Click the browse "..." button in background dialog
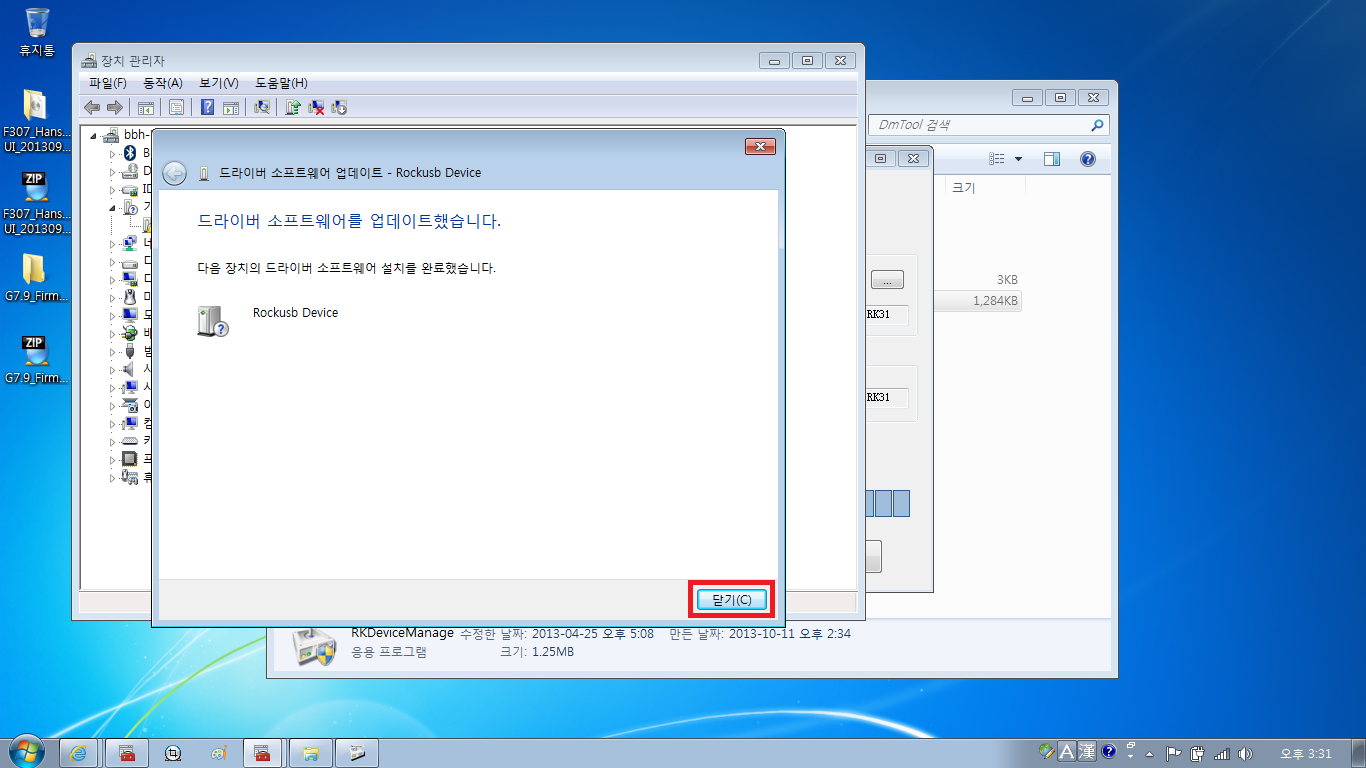The height and width of the screenshot is (768, 1366). [887, 280]
